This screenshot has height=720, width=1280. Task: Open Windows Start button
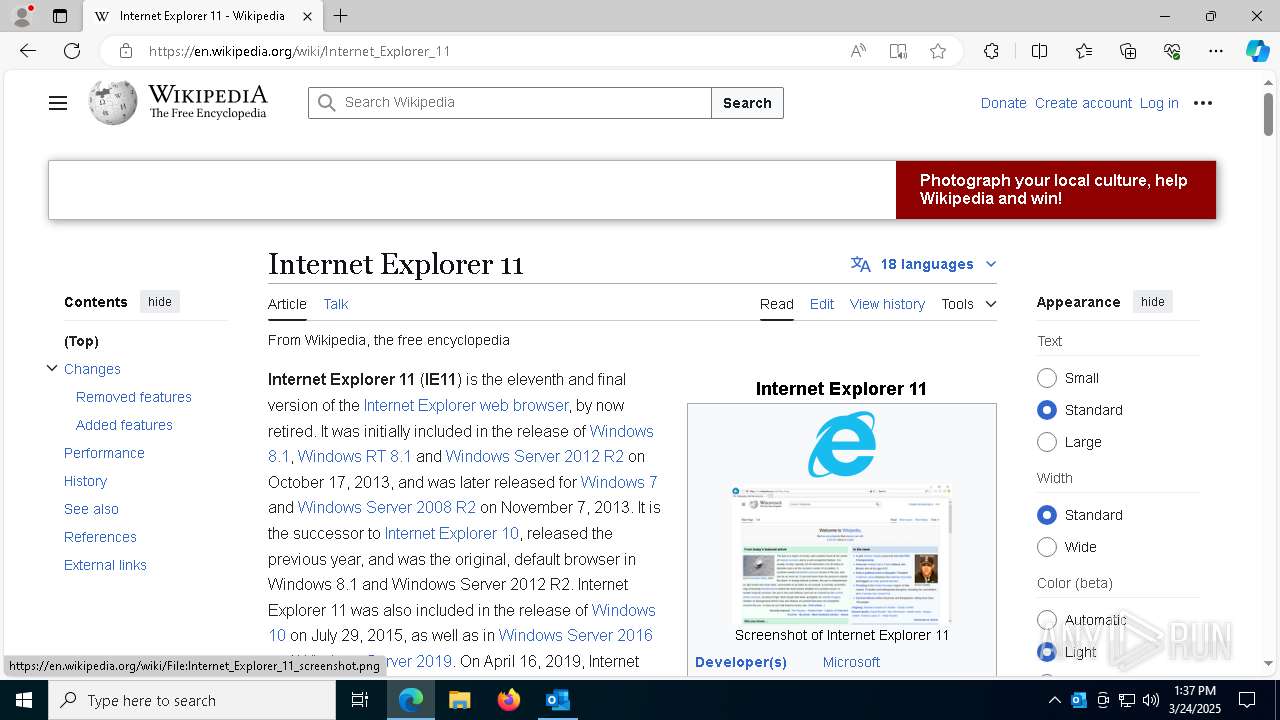24,700
